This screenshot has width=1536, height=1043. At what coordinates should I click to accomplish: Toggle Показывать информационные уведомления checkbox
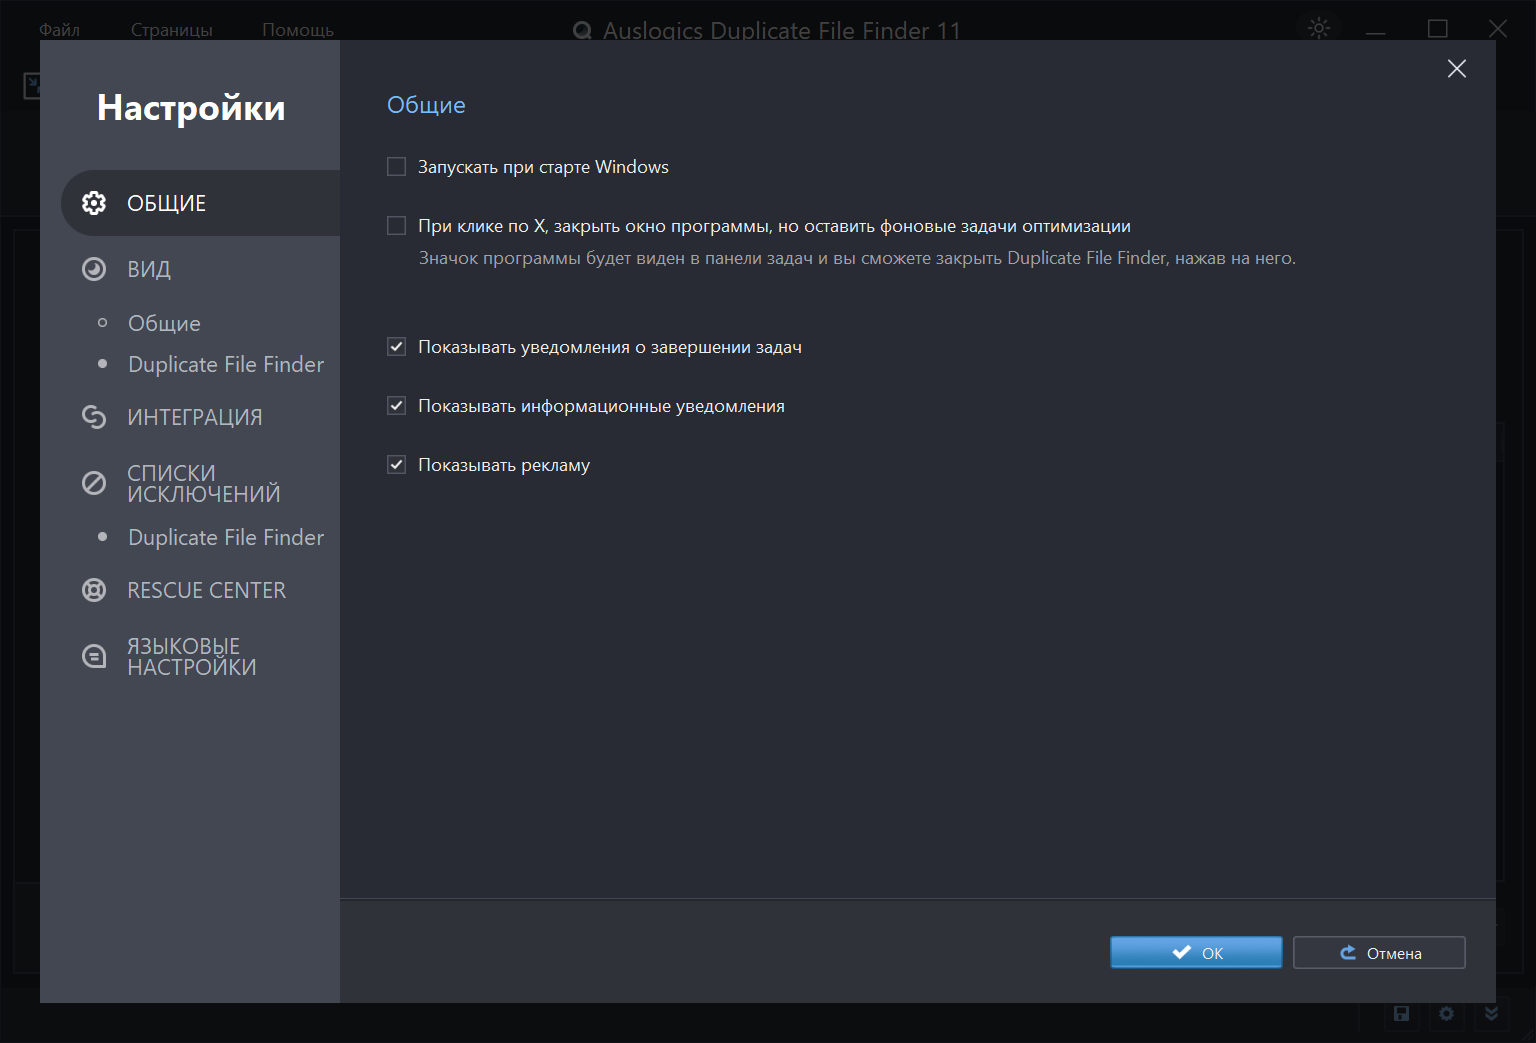coord(397,406)
